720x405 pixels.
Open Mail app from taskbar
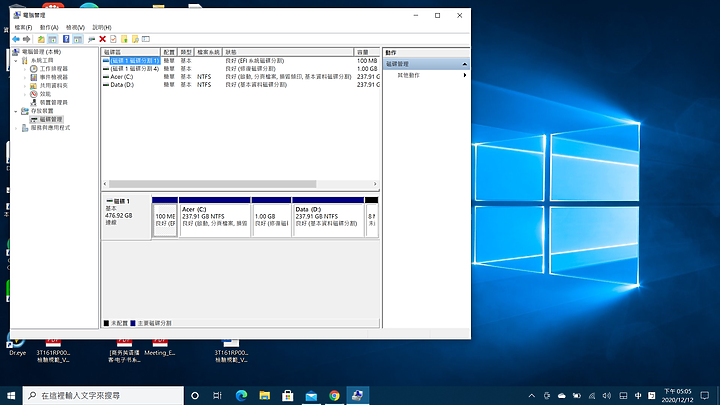click(x=311, y=395)
